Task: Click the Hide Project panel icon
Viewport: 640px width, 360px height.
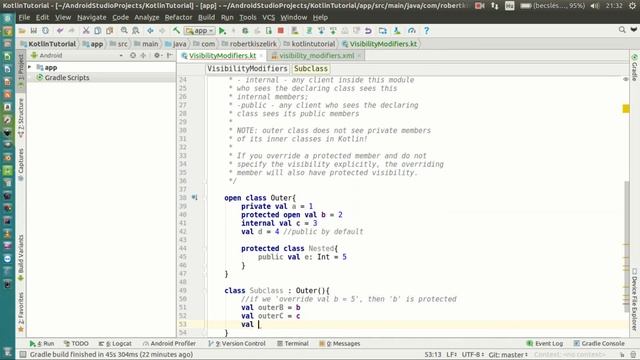Action: 170,55
